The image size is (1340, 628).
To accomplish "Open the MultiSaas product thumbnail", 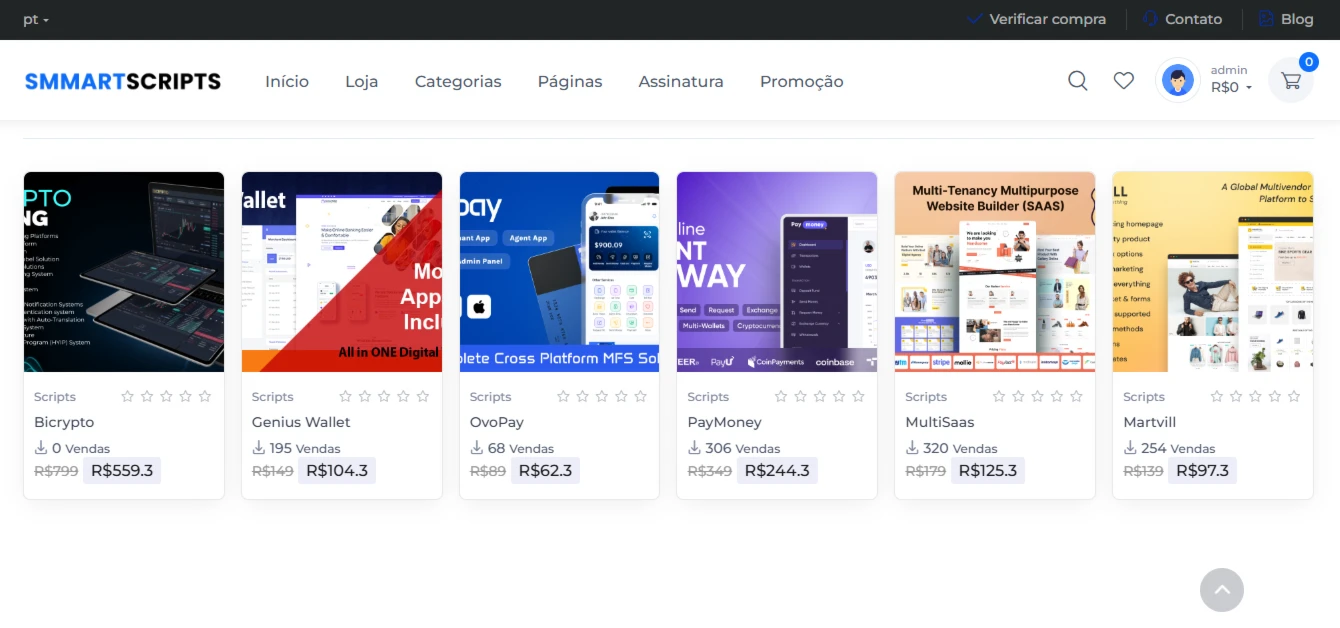I will [x=995, y=272].
